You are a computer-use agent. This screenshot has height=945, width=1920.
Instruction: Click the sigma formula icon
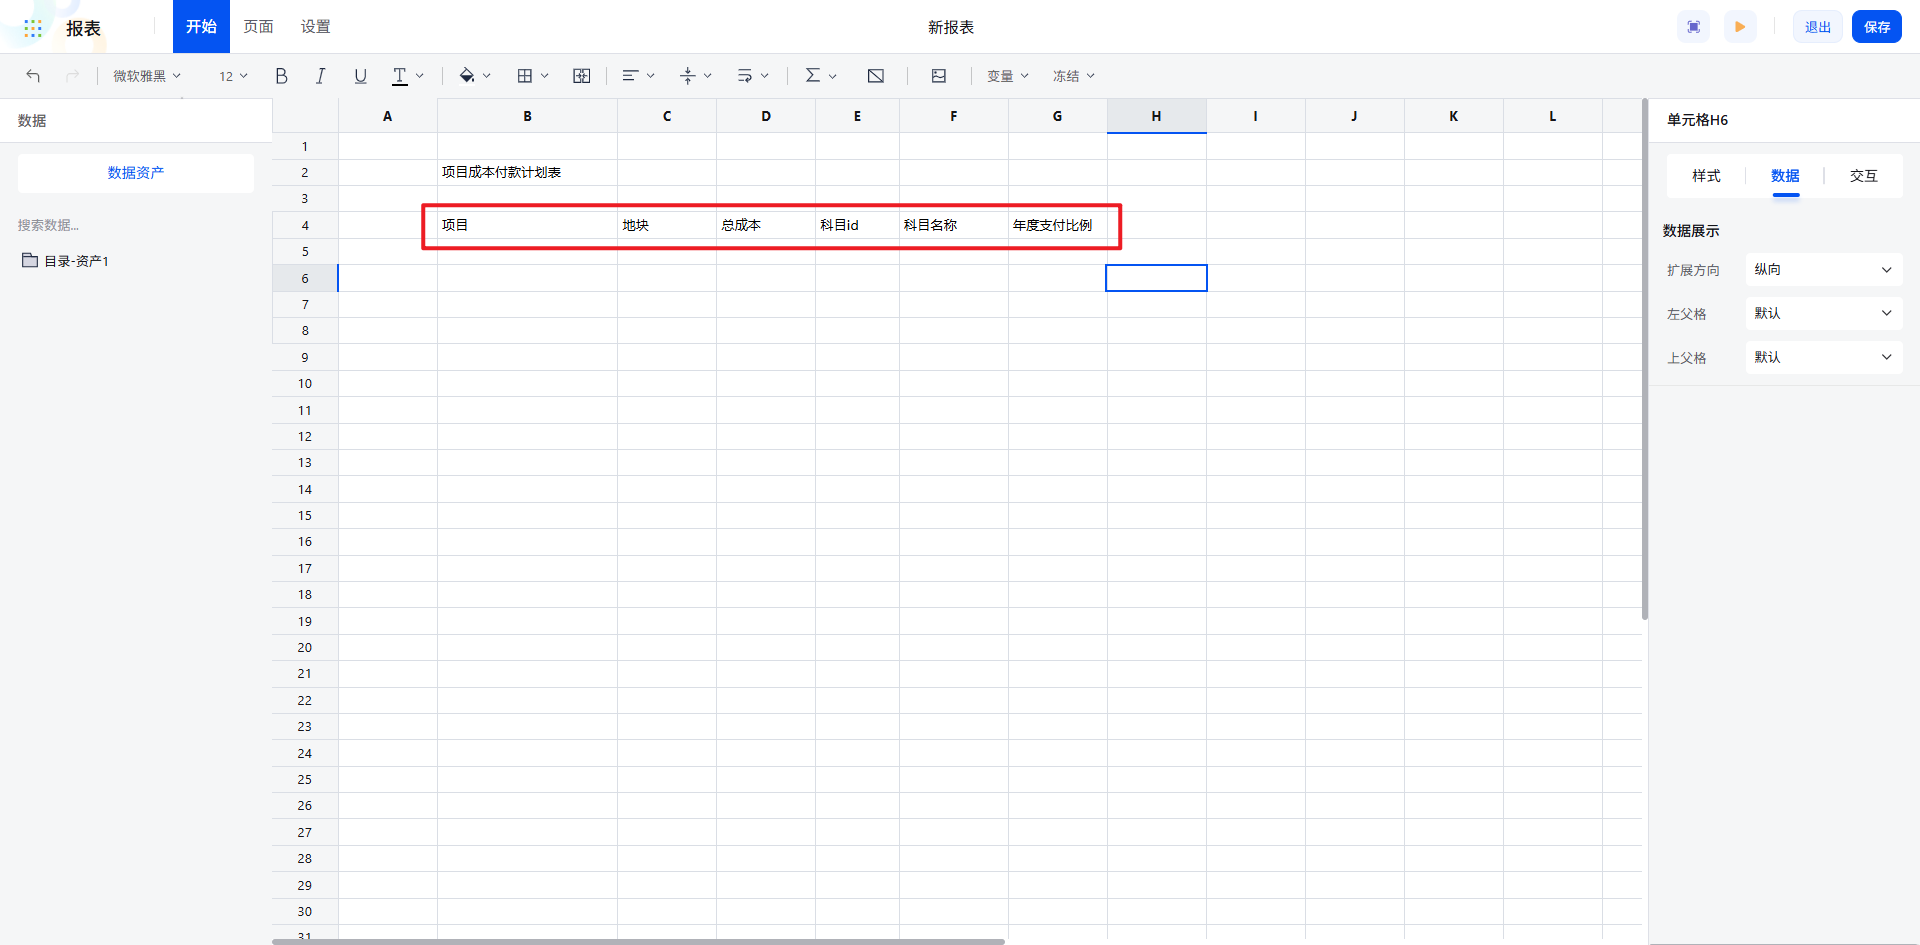tap(813, 76)
